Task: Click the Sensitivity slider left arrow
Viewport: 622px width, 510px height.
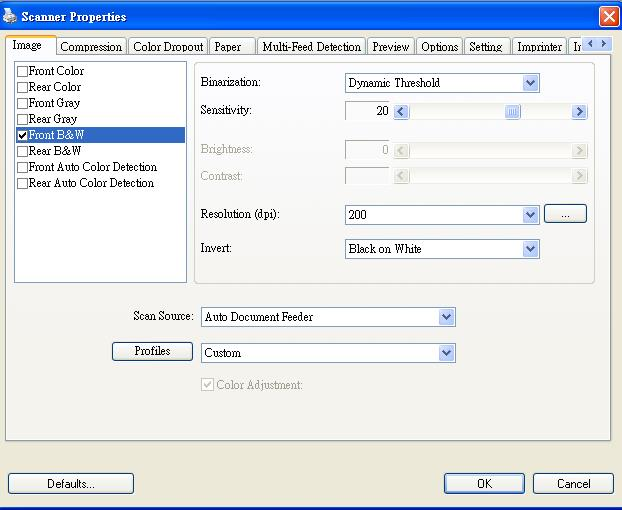Action: pyautogui.click(x=401, y=112)
